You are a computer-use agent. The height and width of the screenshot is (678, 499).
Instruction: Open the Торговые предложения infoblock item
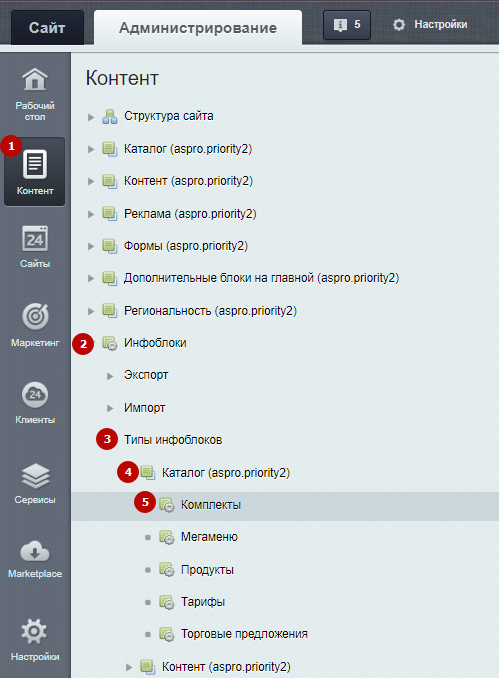tap(244, 634)
